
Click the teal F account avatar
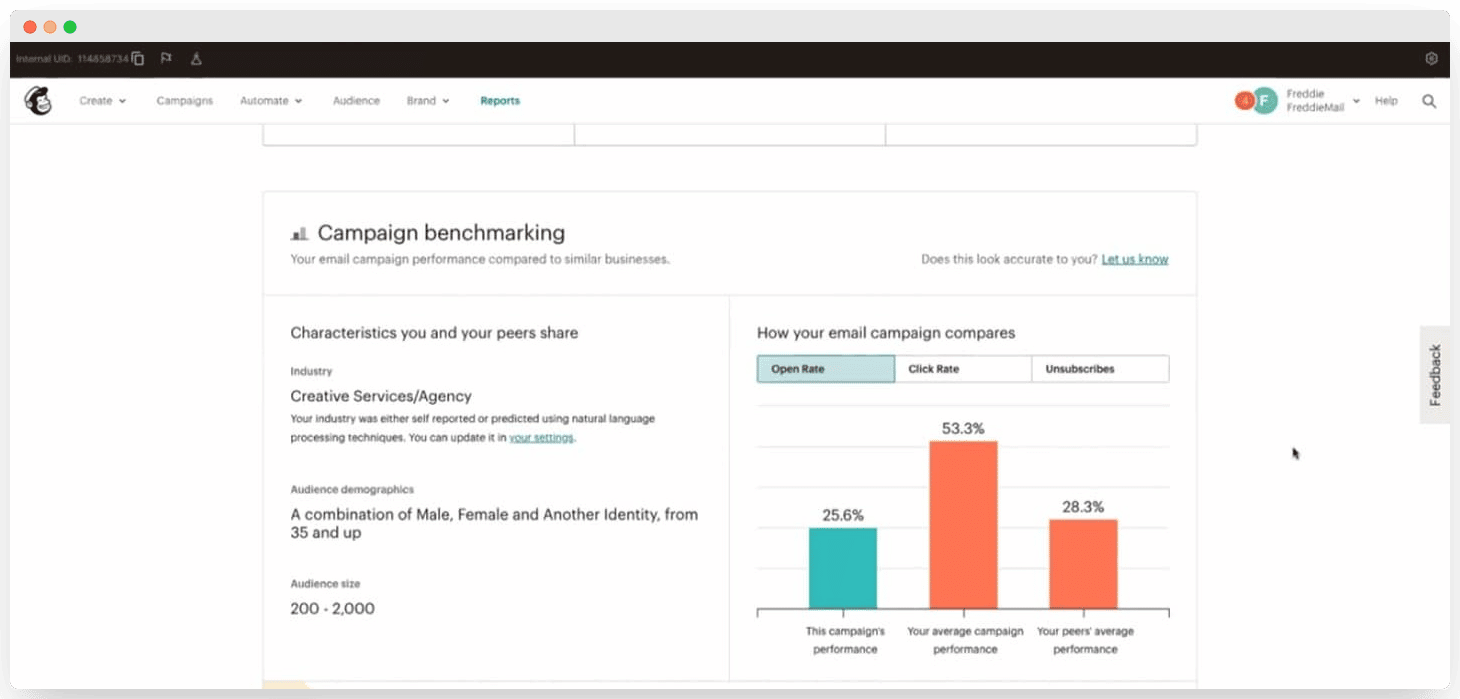pos(1265,100)
